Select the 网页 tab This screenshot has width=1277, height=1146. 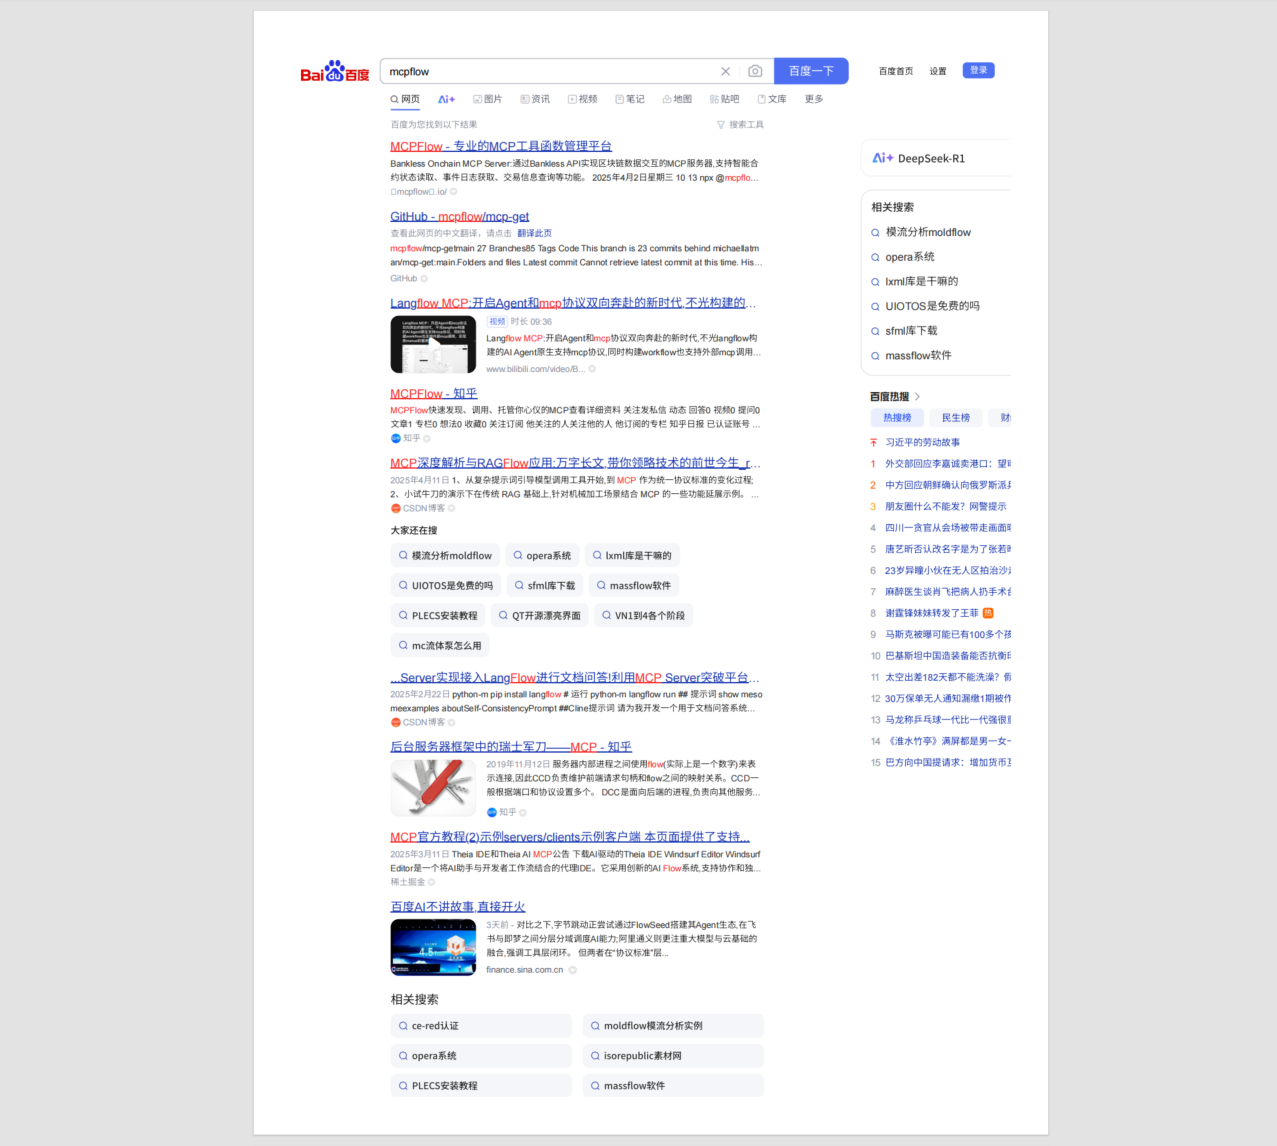click(405, 99)
